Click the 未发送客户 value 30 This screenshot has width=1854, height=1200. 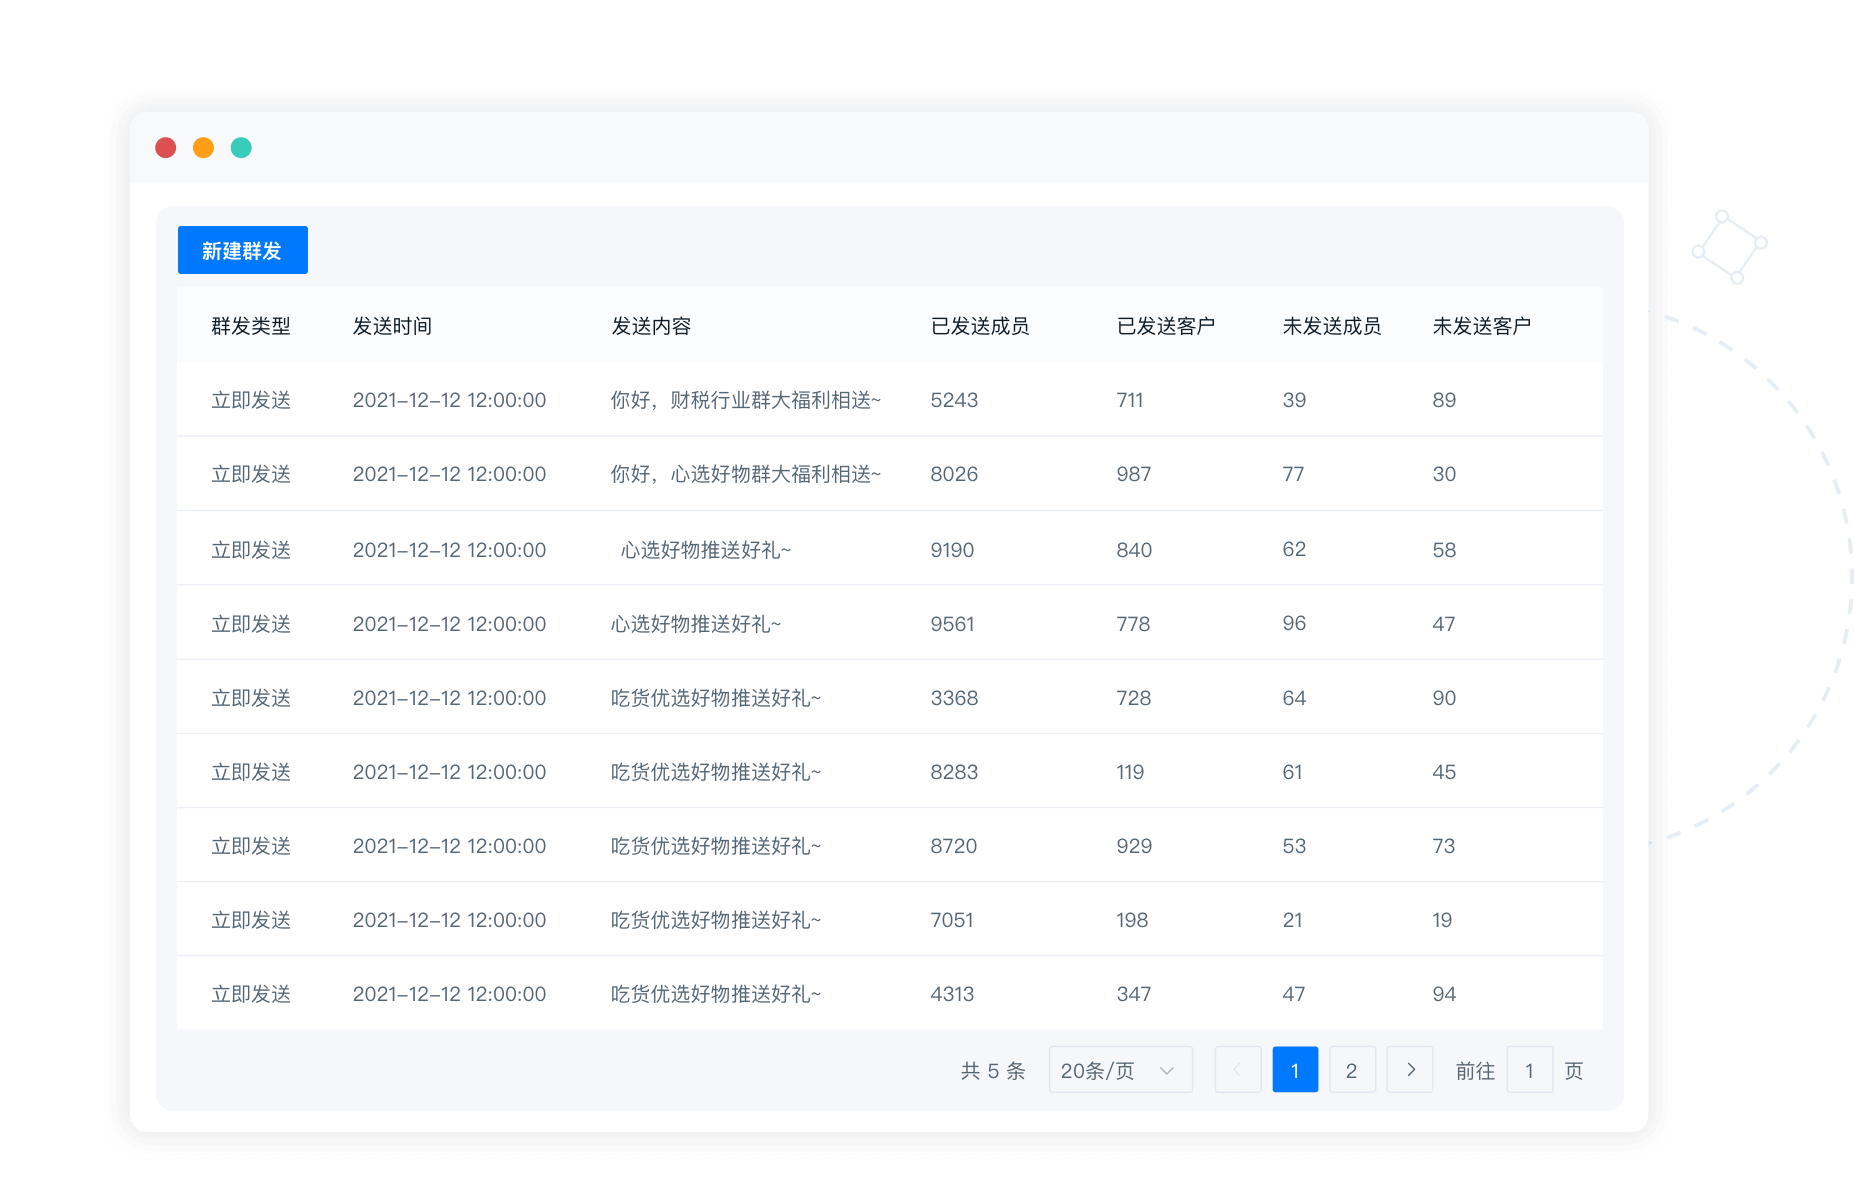(1444, 474)
